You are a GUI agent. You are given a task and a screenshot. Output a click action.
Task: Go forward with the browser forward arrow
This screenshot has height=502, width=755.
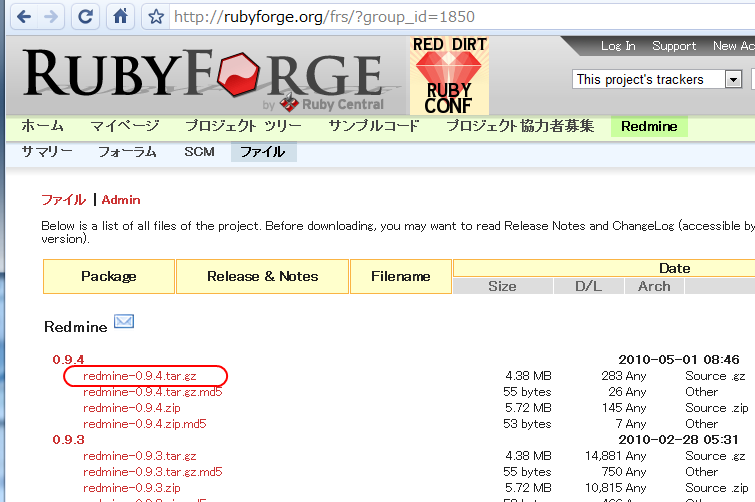(x=51, y=17)
